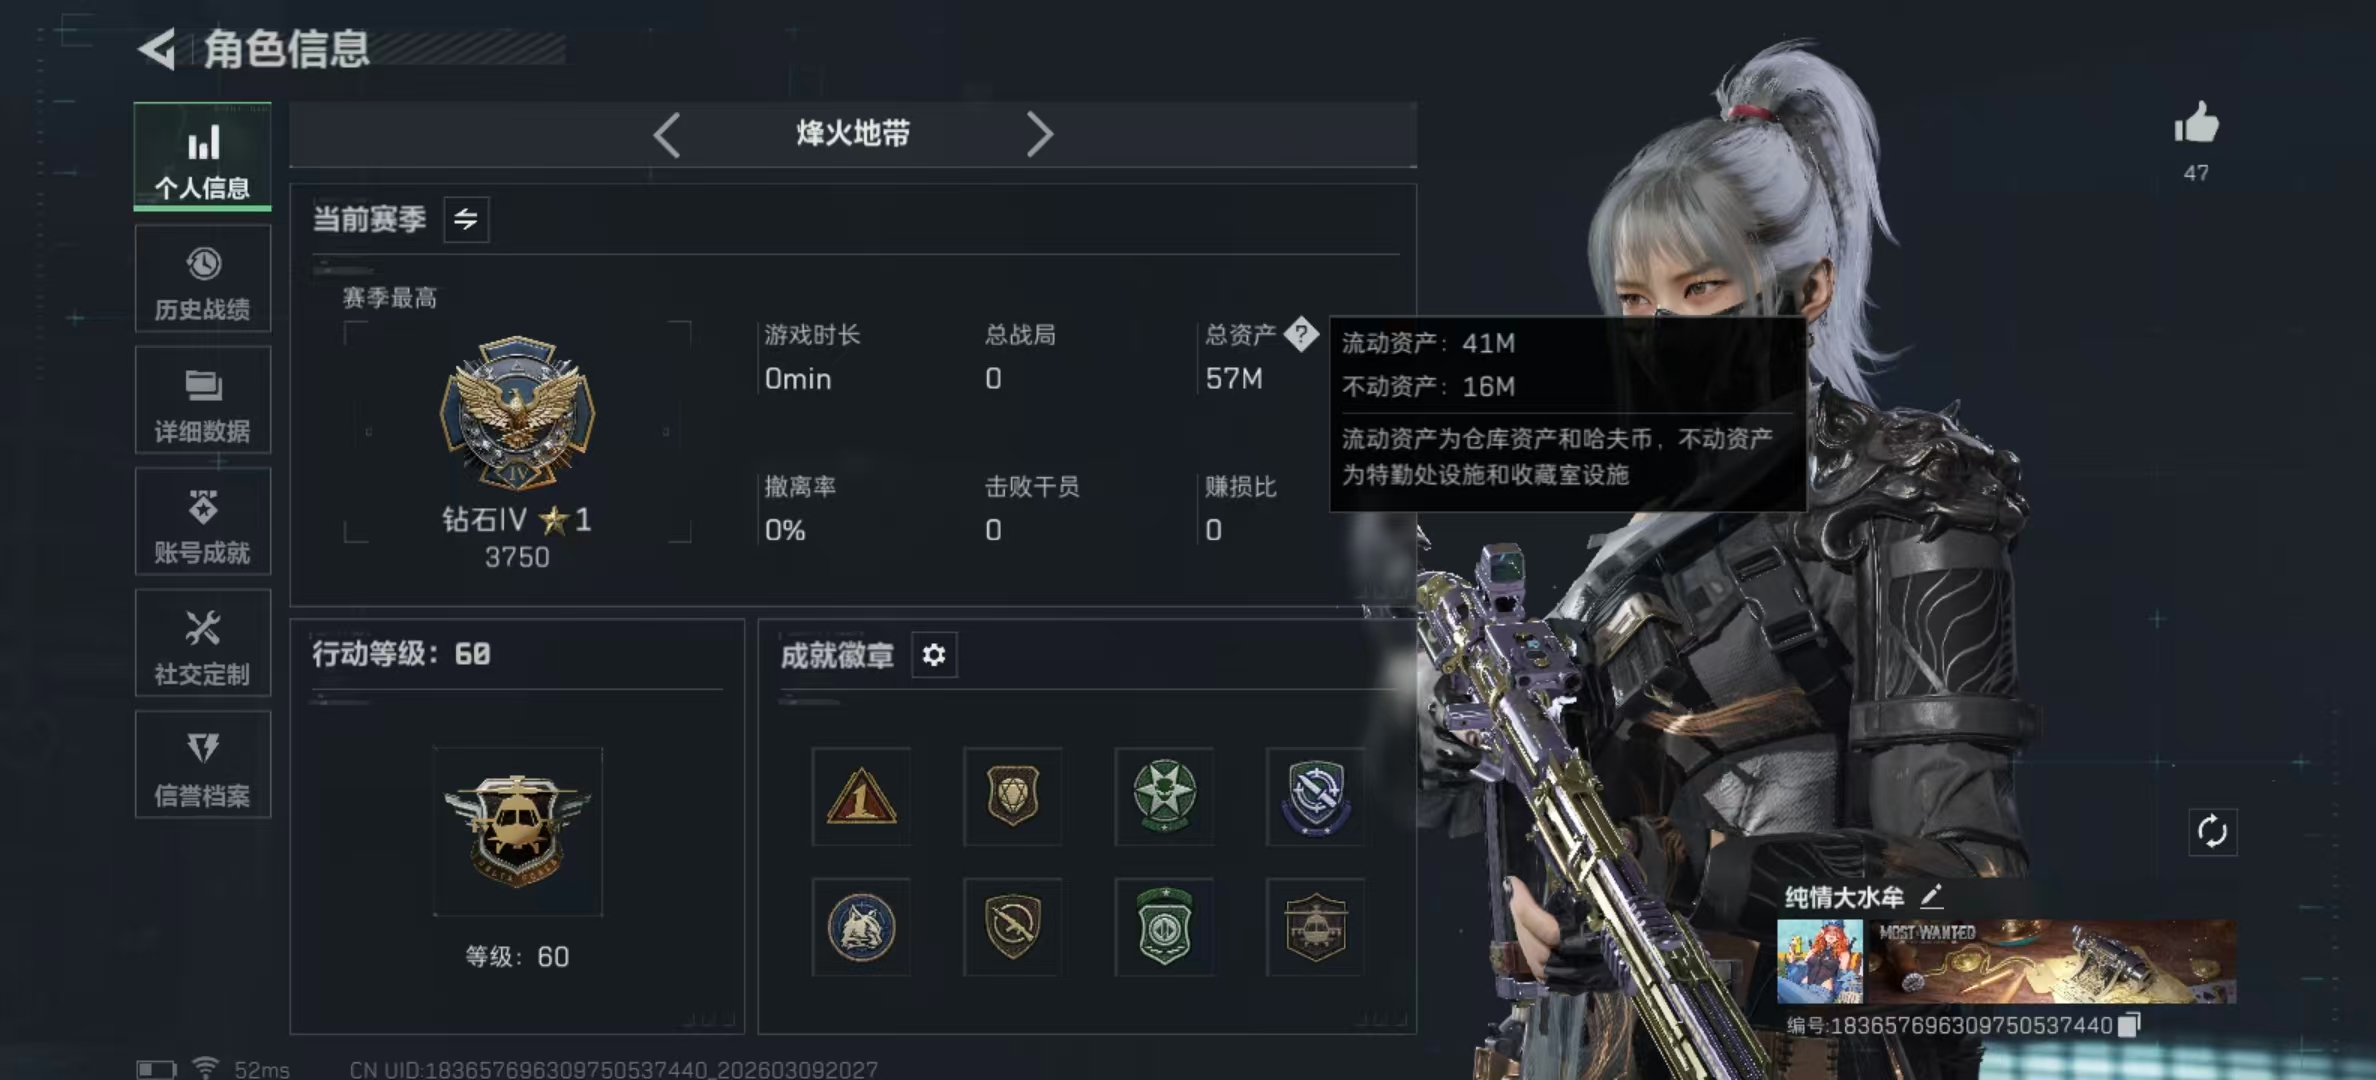Open 账号成就 from the sidebar
This screenshot has height=1080, width=2376.
point(202,522)
